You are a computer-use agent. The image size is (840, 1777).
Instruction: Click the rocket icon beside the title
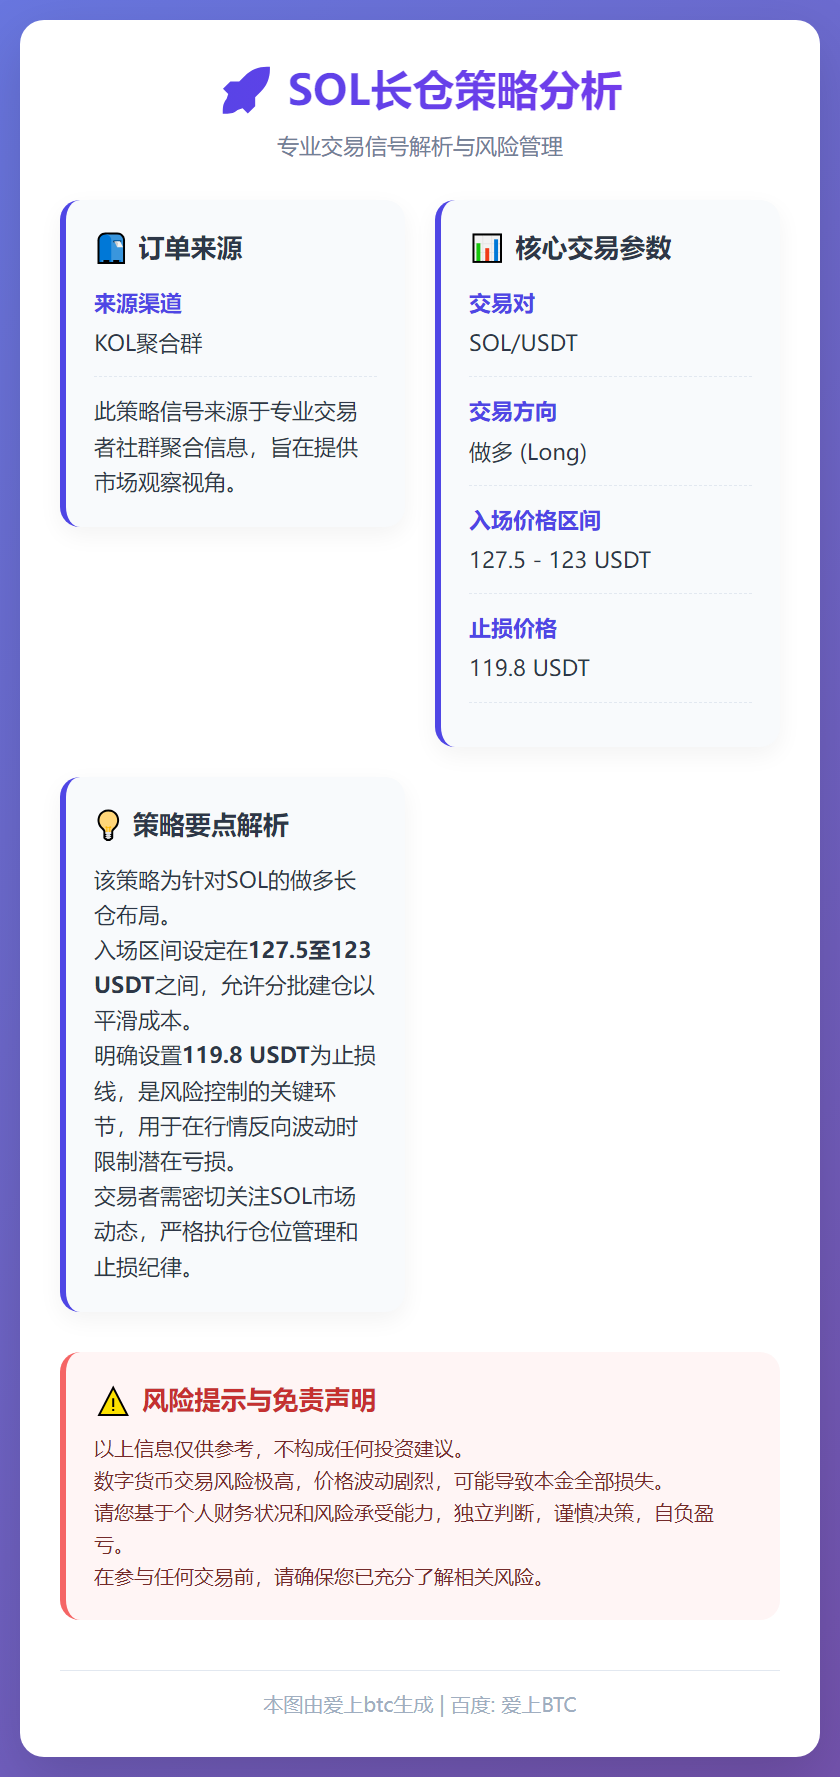tap(246, 90)
